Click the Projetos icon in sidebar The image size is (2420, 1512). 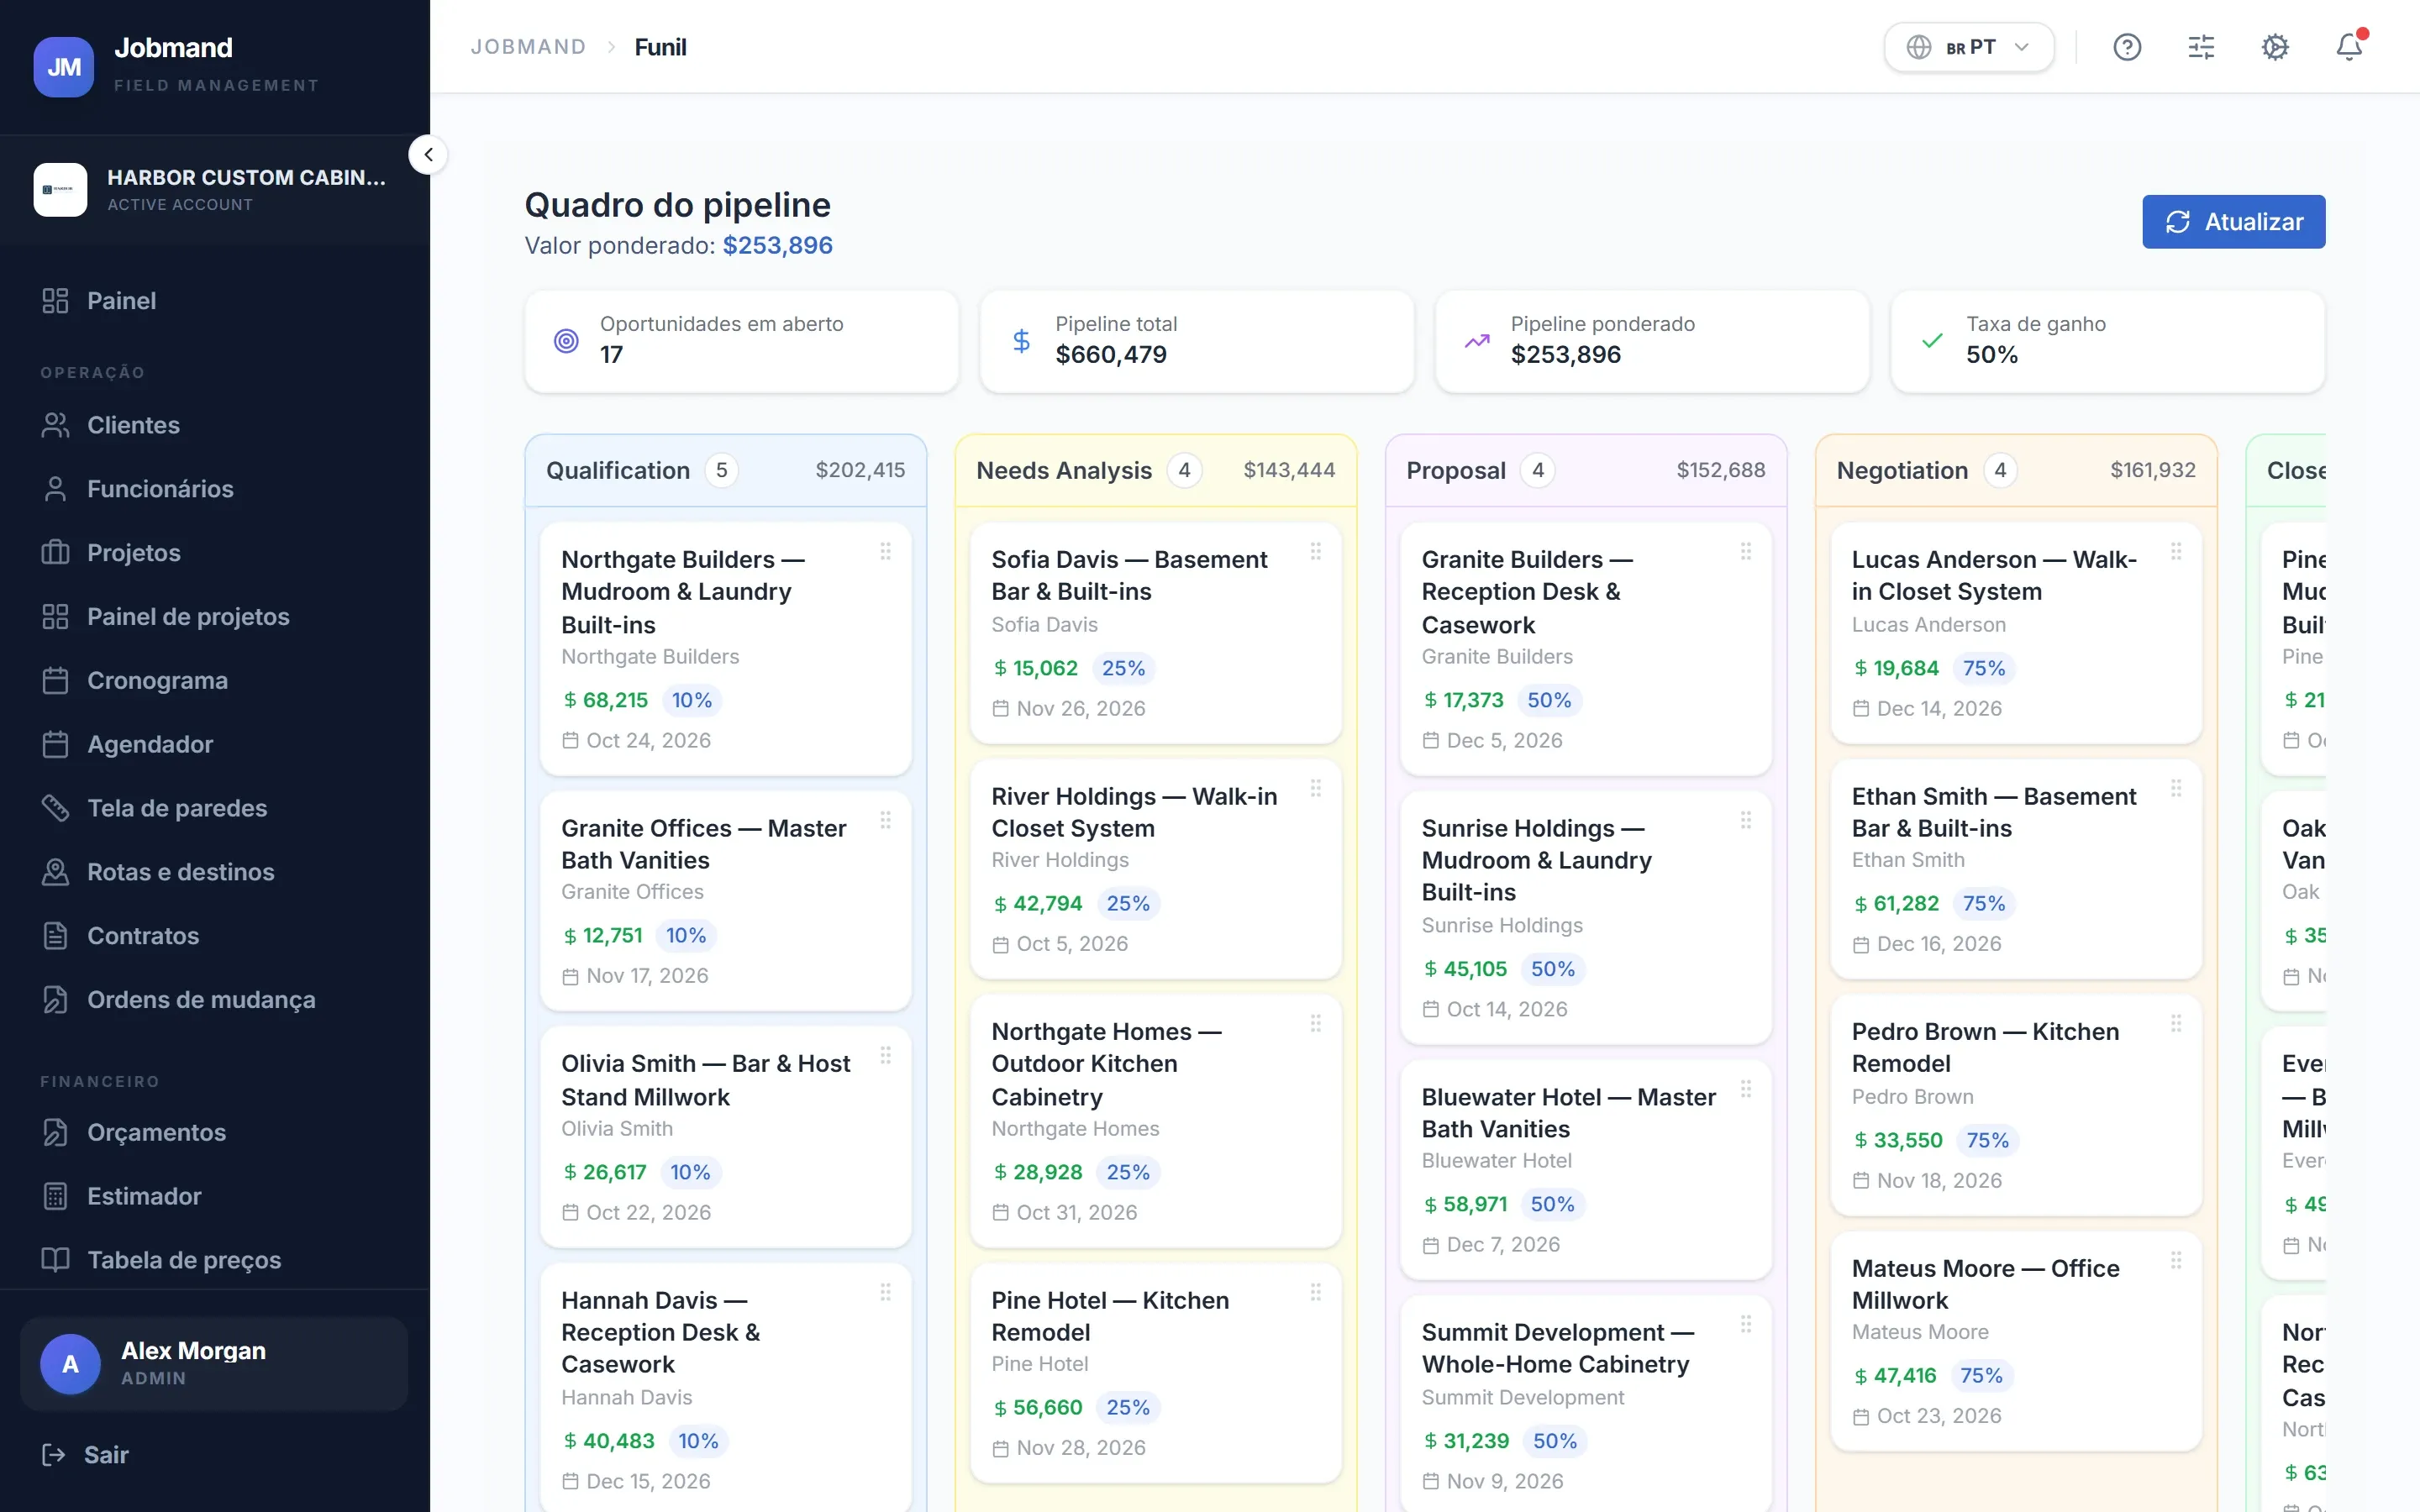(55, 553)
